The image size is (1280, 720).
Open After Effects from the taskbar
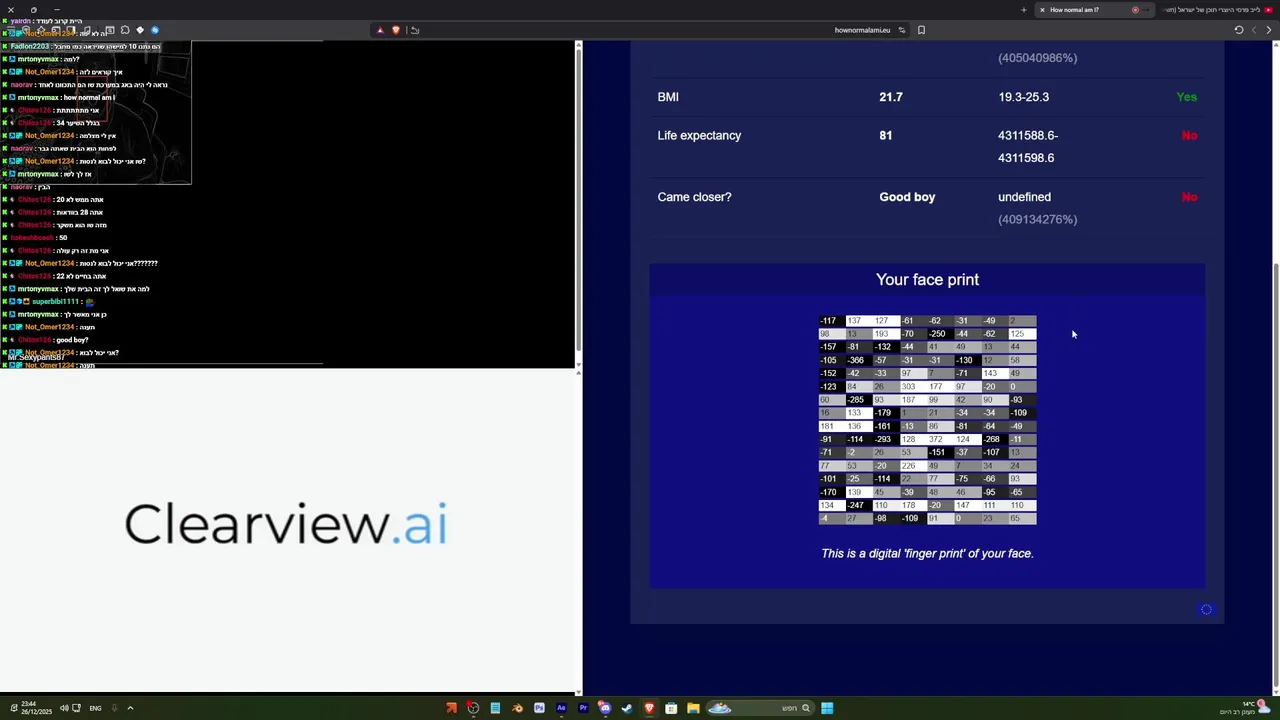coord(561,708)
